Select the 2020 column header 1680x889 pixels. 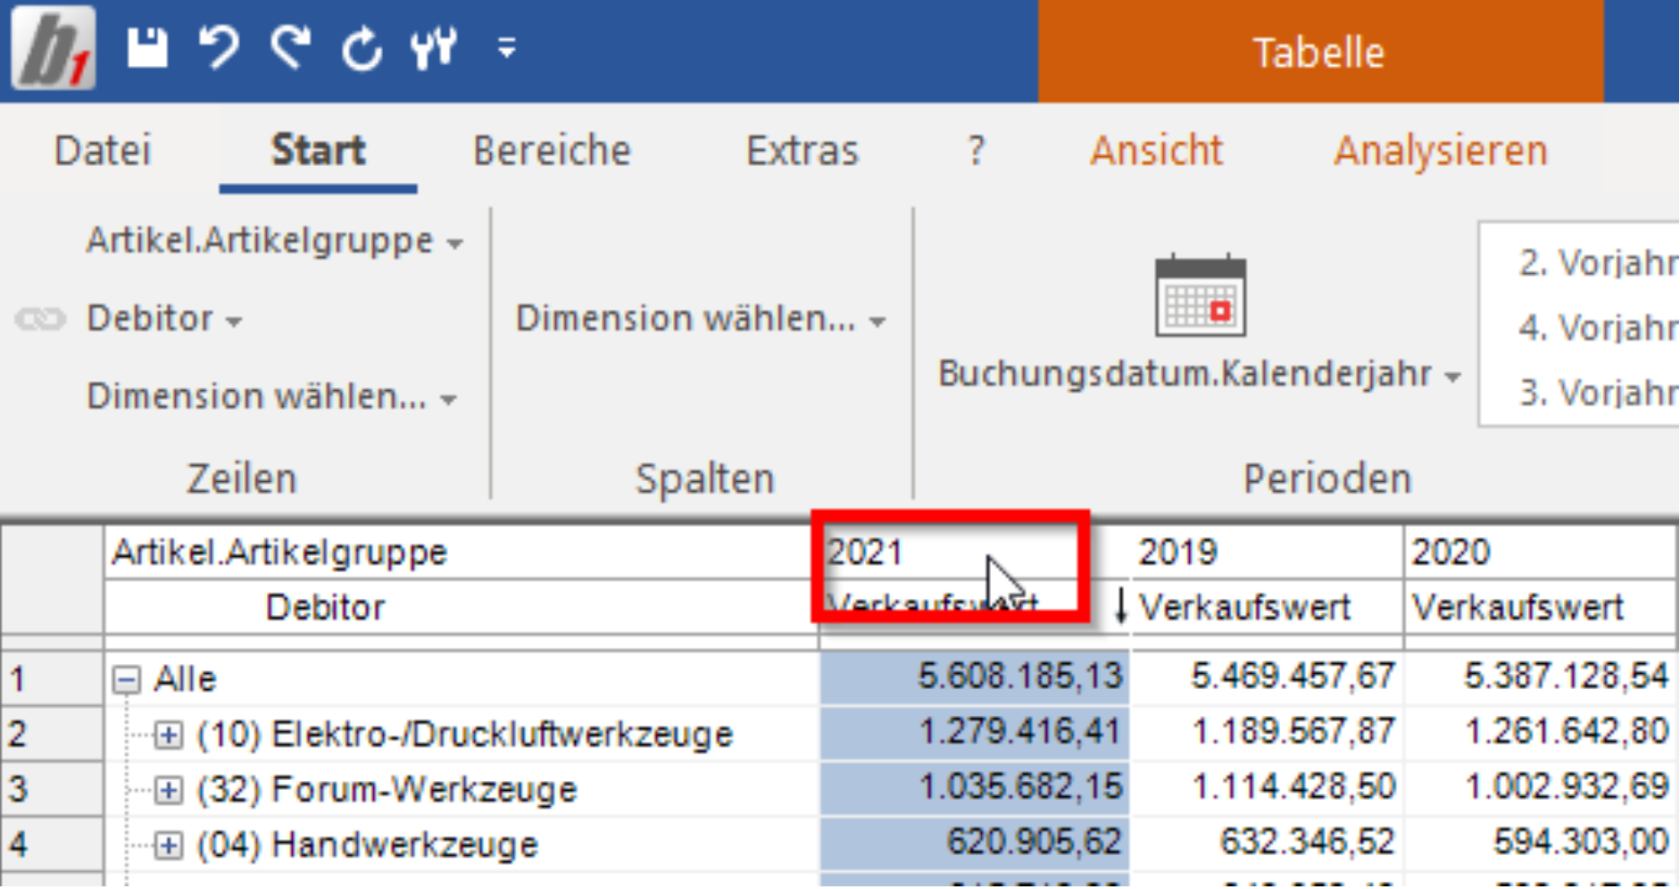coord(1540,552)
